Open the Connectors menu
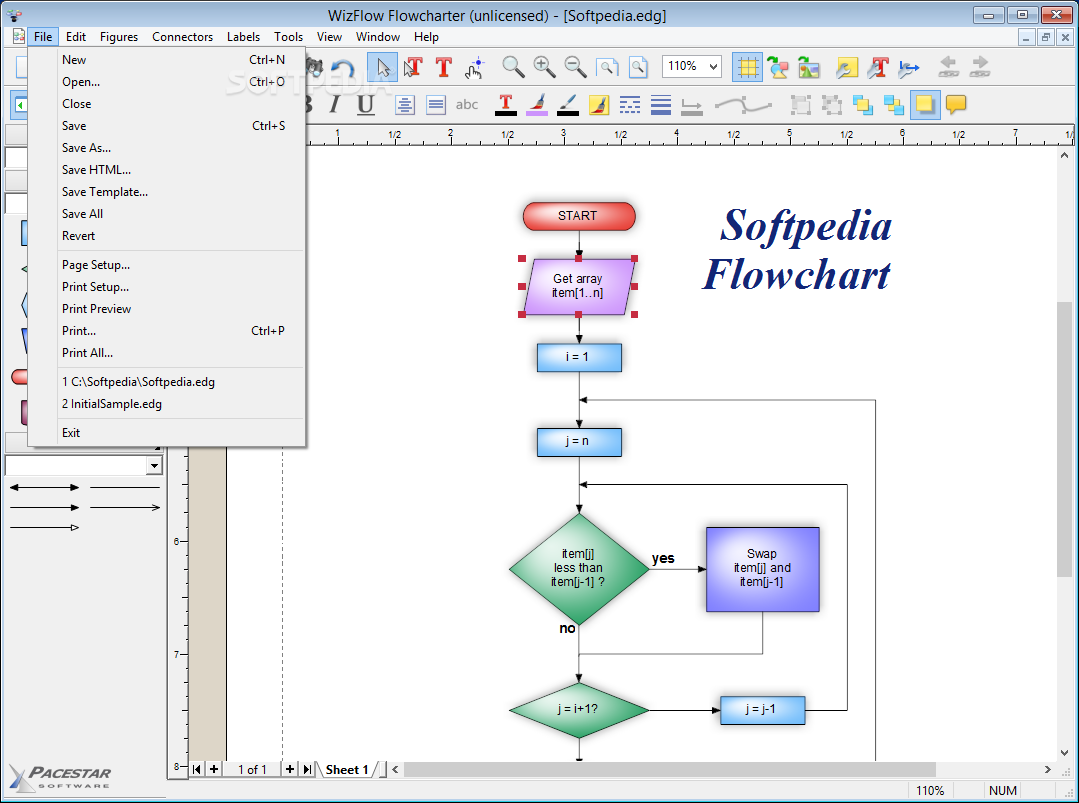 [x=182, y=37]
